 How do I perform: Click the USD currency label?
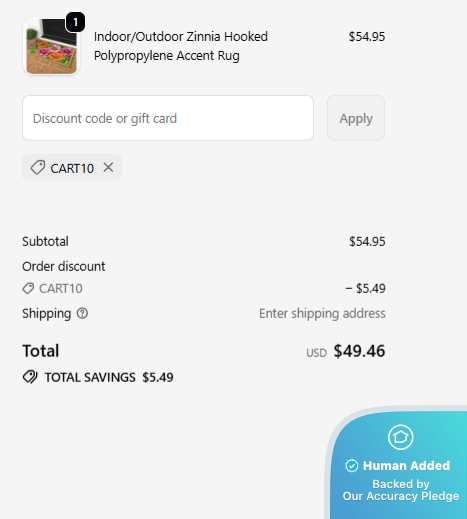coord(316,353)
